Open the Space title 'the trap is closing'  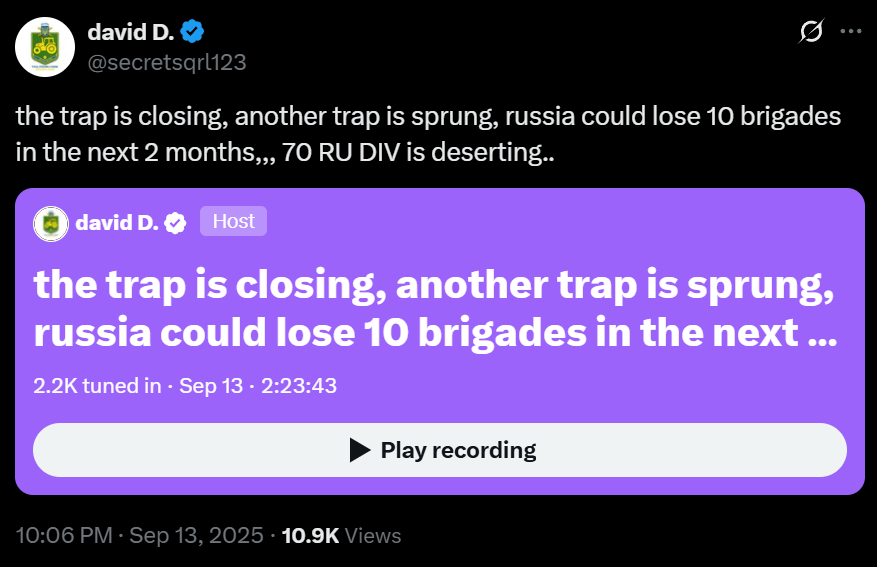tap(435, 308)
